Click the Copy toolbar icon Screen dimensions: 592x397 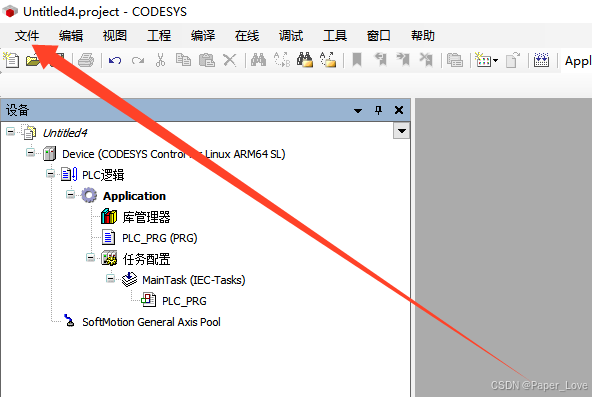[x=183, y=60]
